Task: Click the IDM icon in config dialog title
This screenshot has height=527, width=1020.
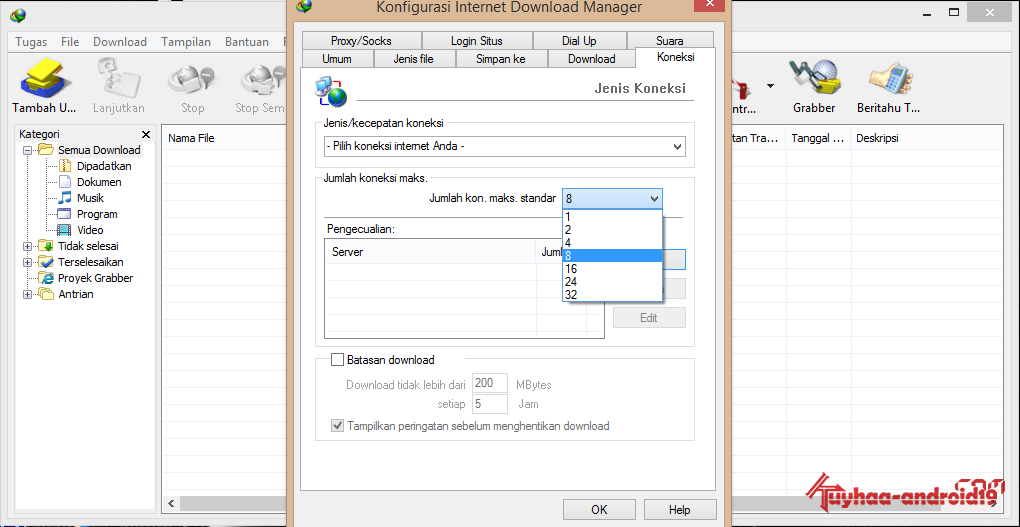Action: (x=304, y=7)
